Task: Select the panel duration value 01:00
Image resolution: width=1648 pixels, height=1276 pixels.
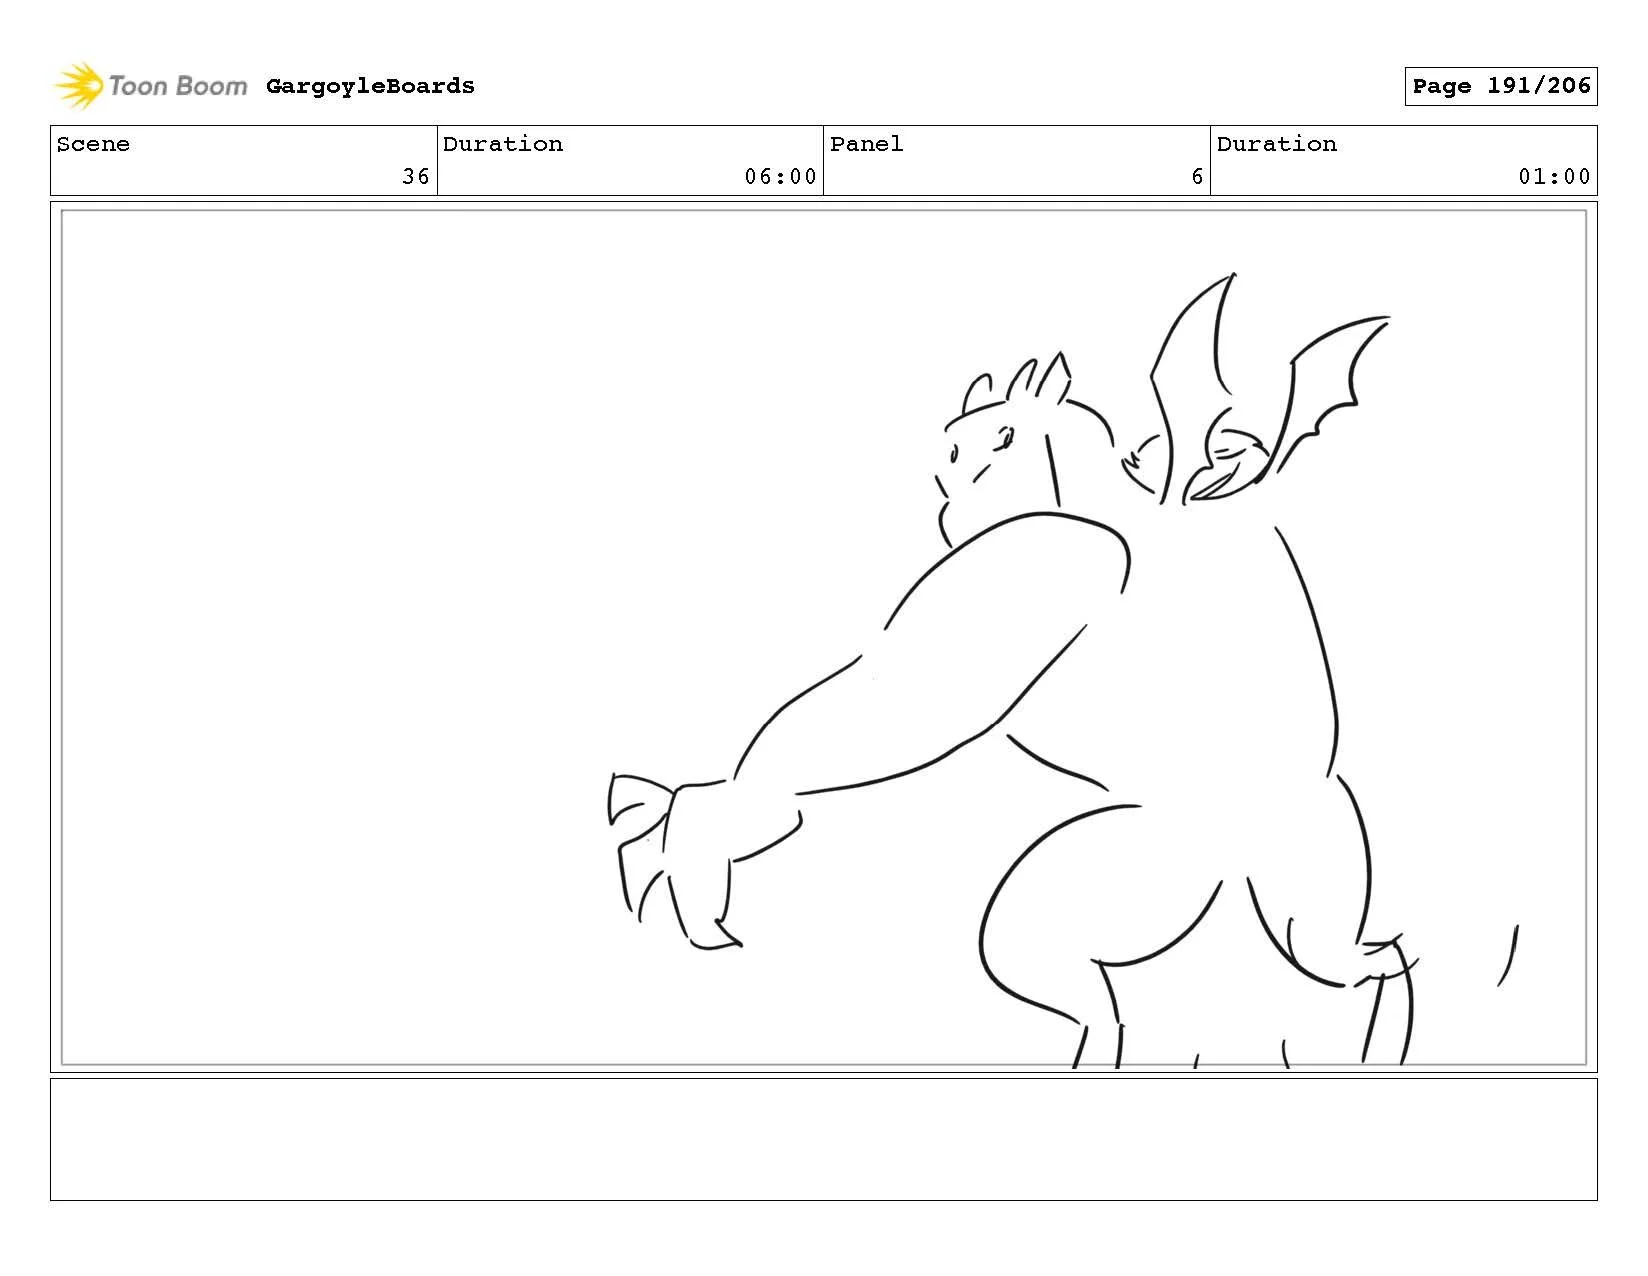Action: click(1554, 177)
